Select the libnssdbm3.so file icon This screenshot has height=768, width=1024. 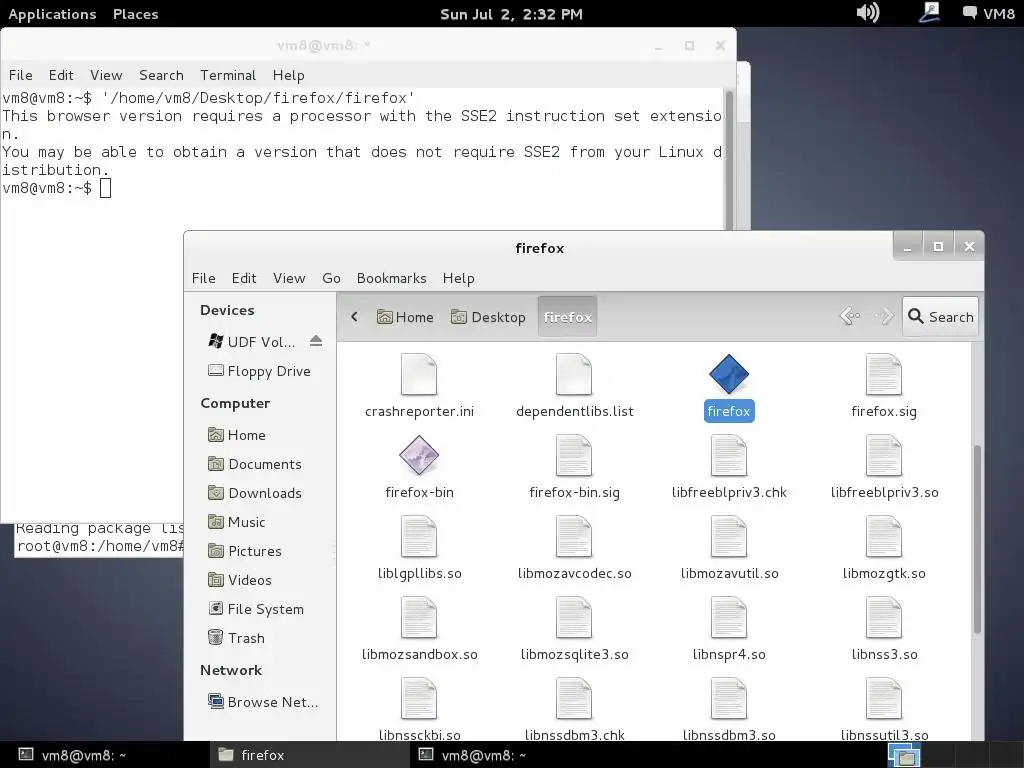click(729, 698)
